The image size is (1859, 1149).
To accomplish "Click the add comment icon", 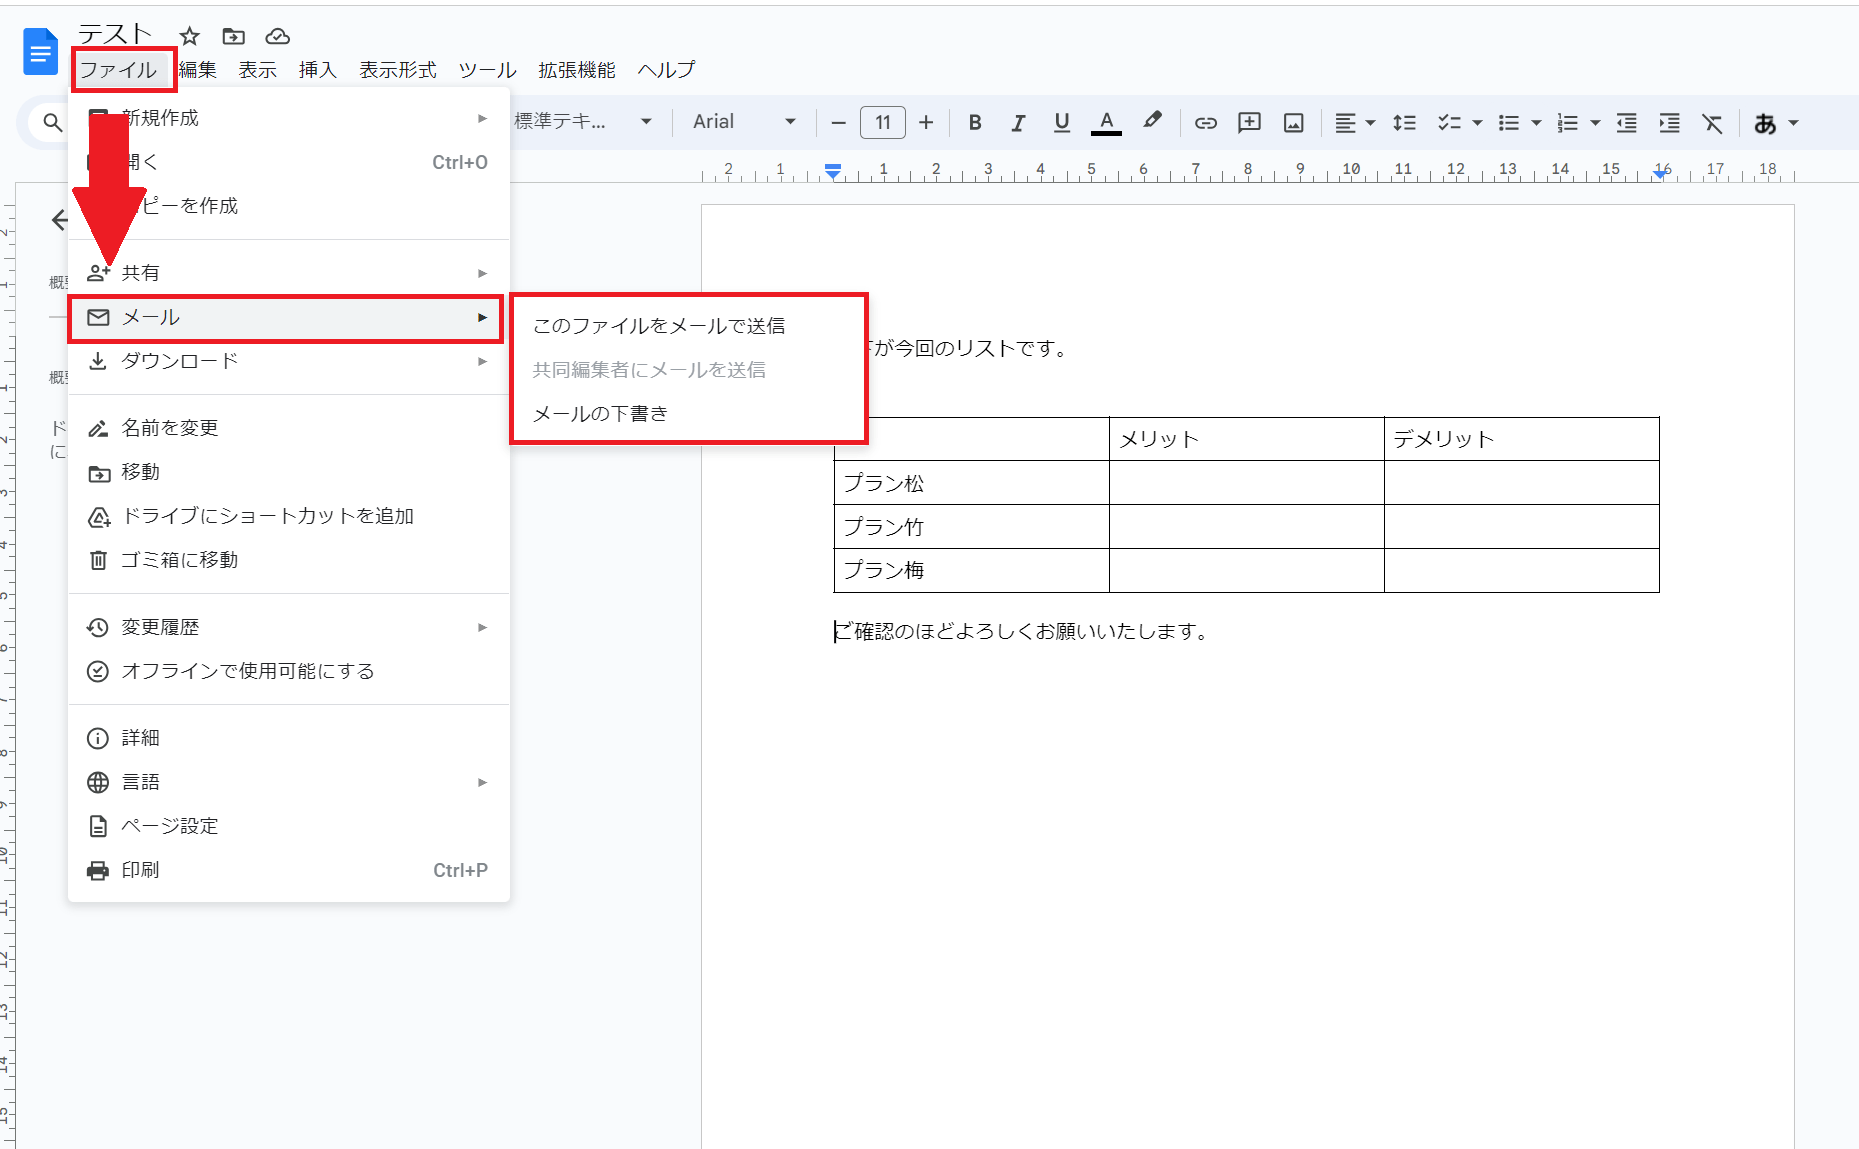I will [1249, 122].
